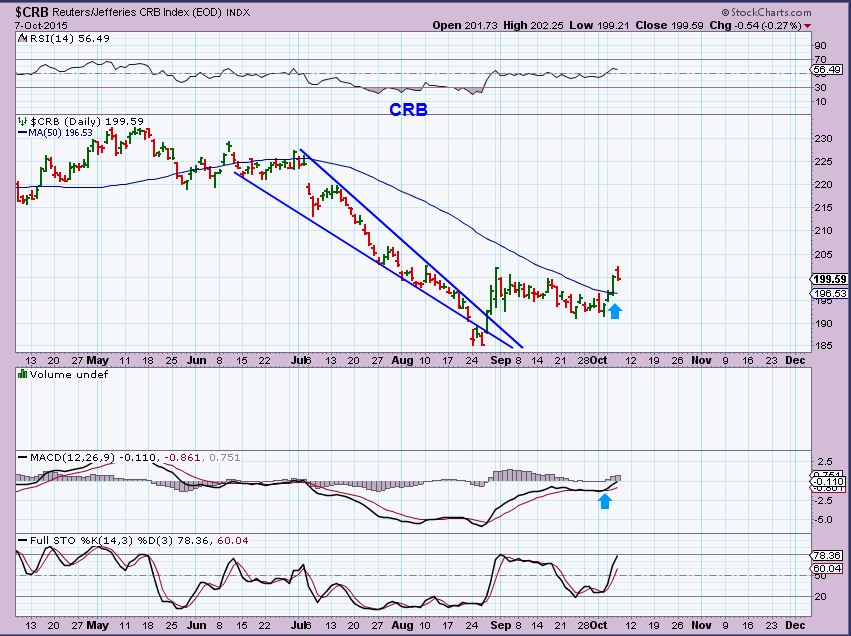
Task: Click the 56.49 RSI axis value tag
Action: pos(828,69)
